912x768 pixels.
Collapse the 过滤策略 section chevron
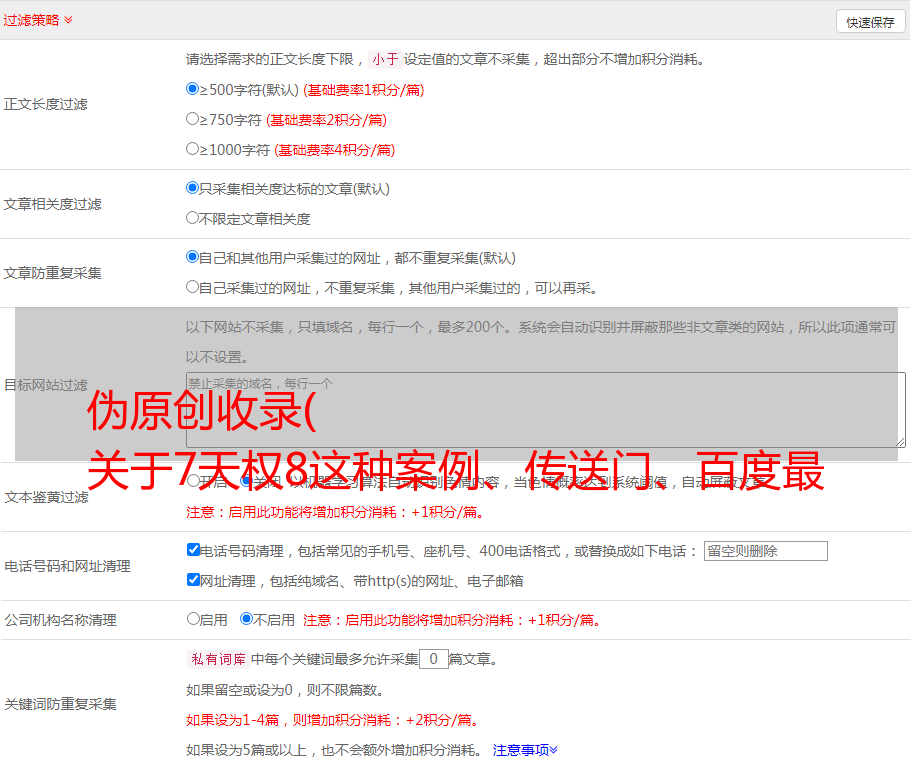pyautogui.click(x=68, y=20)
